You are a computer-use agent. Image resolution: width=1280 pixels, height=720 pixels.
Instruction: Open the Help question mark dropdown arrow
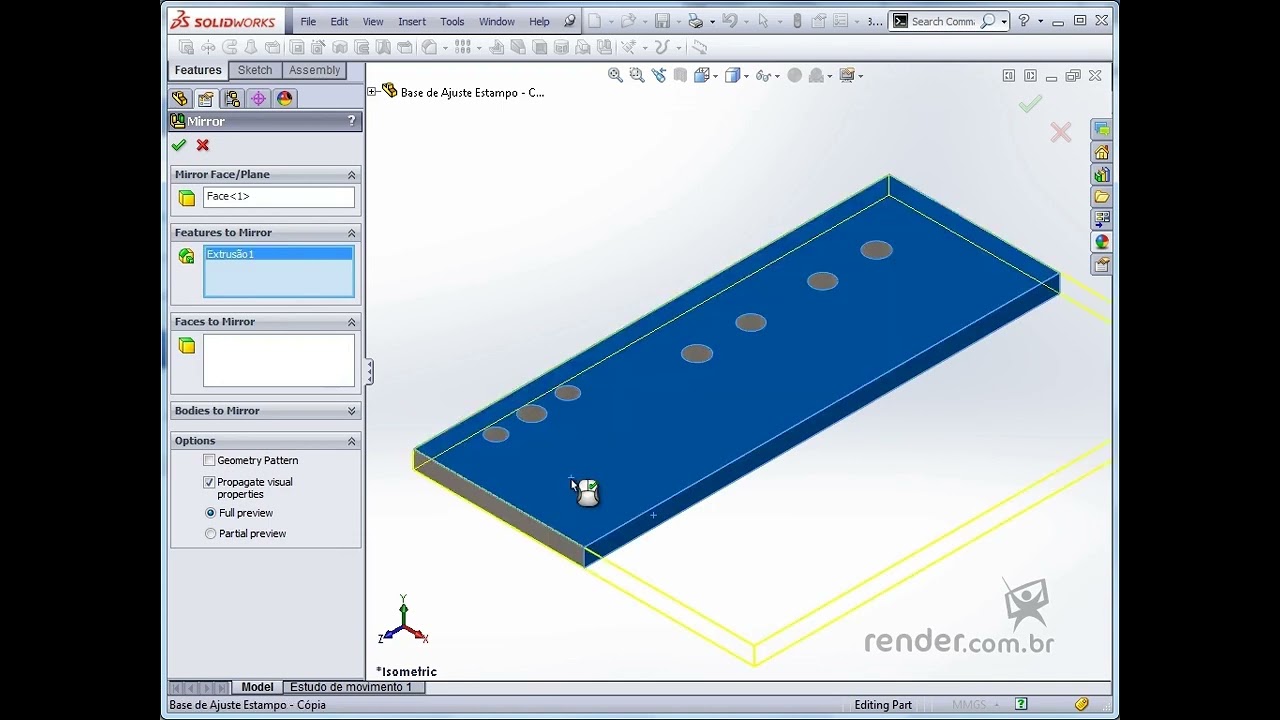pyautogui.click(x=1040, y=21)
